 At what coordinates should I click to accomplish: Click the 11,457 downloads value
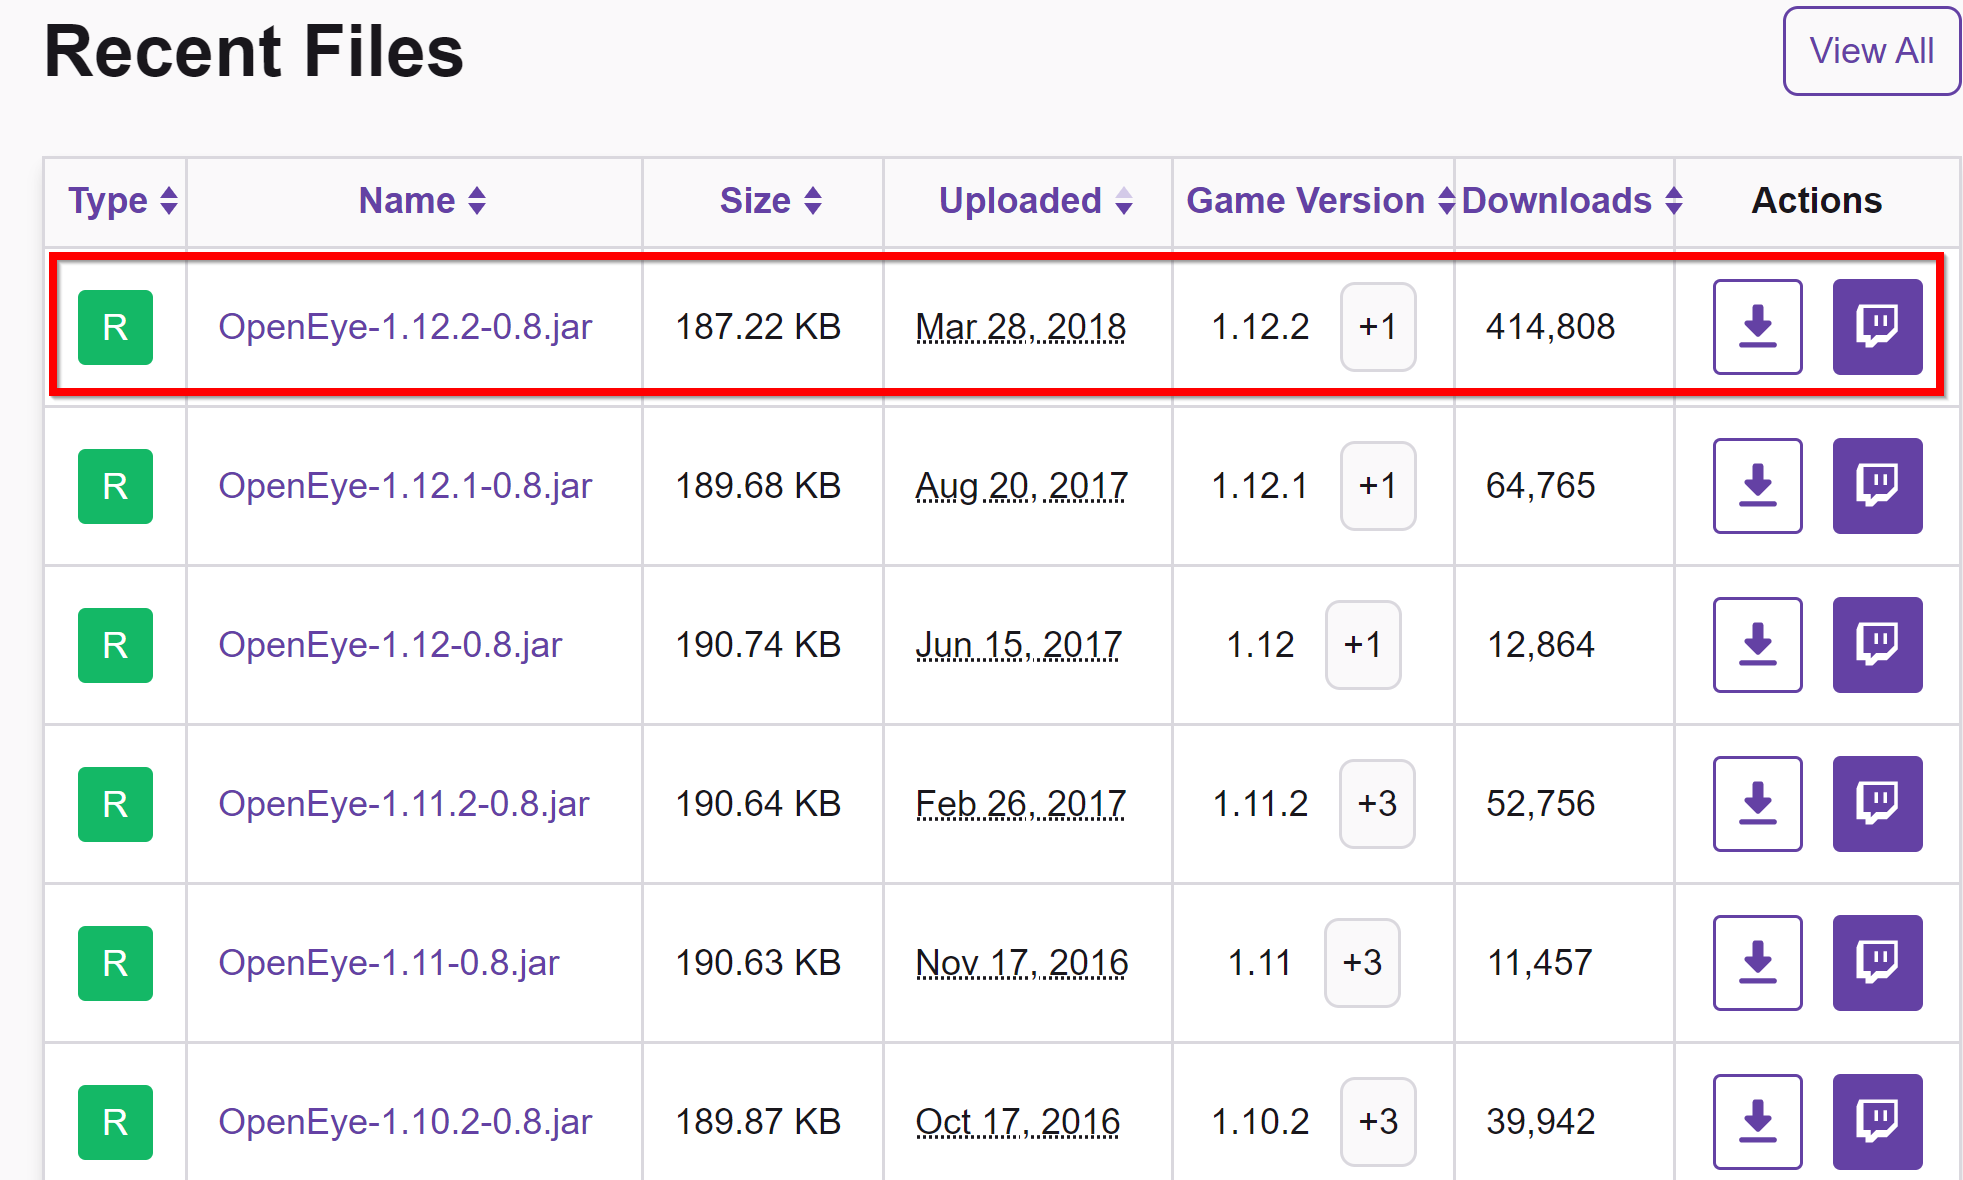1540,963
